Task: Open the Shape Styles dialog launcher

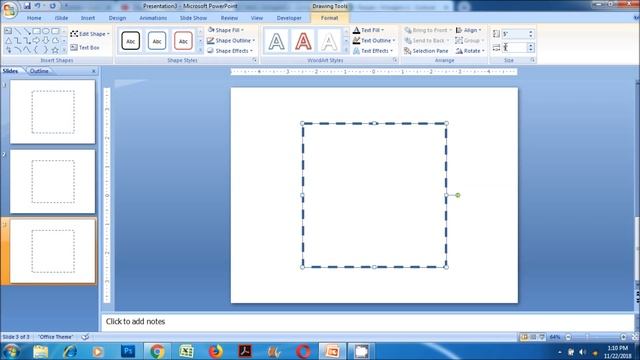Action: (x=254, y=60)
